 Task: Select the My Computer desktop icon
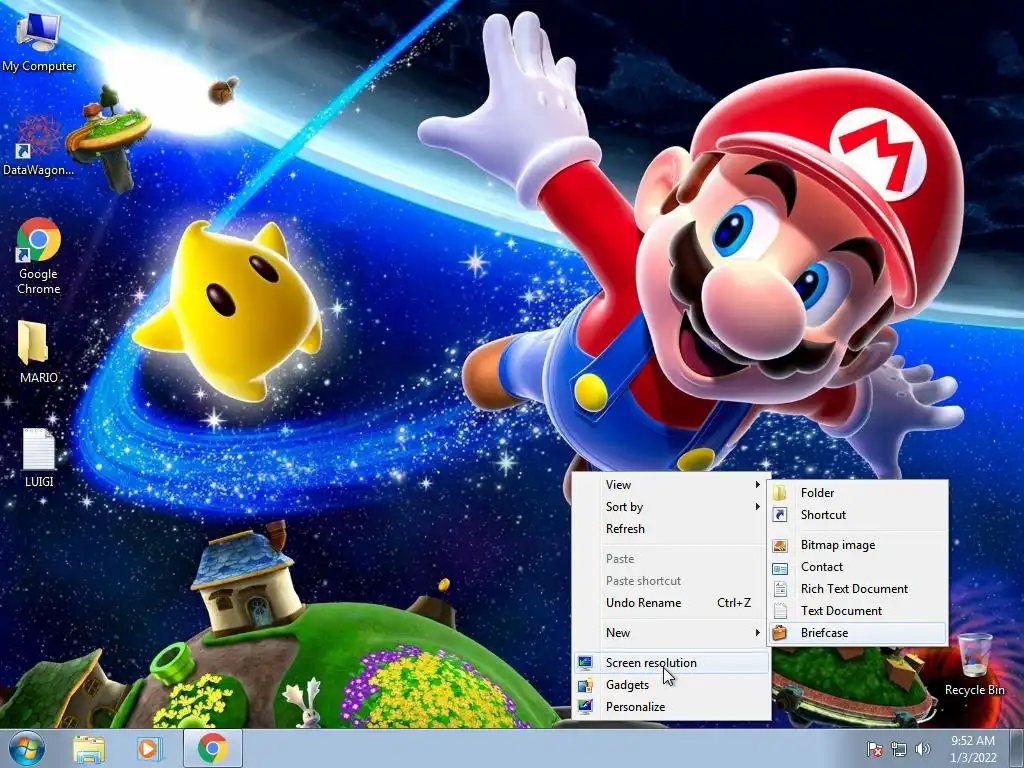pos(39,44)
